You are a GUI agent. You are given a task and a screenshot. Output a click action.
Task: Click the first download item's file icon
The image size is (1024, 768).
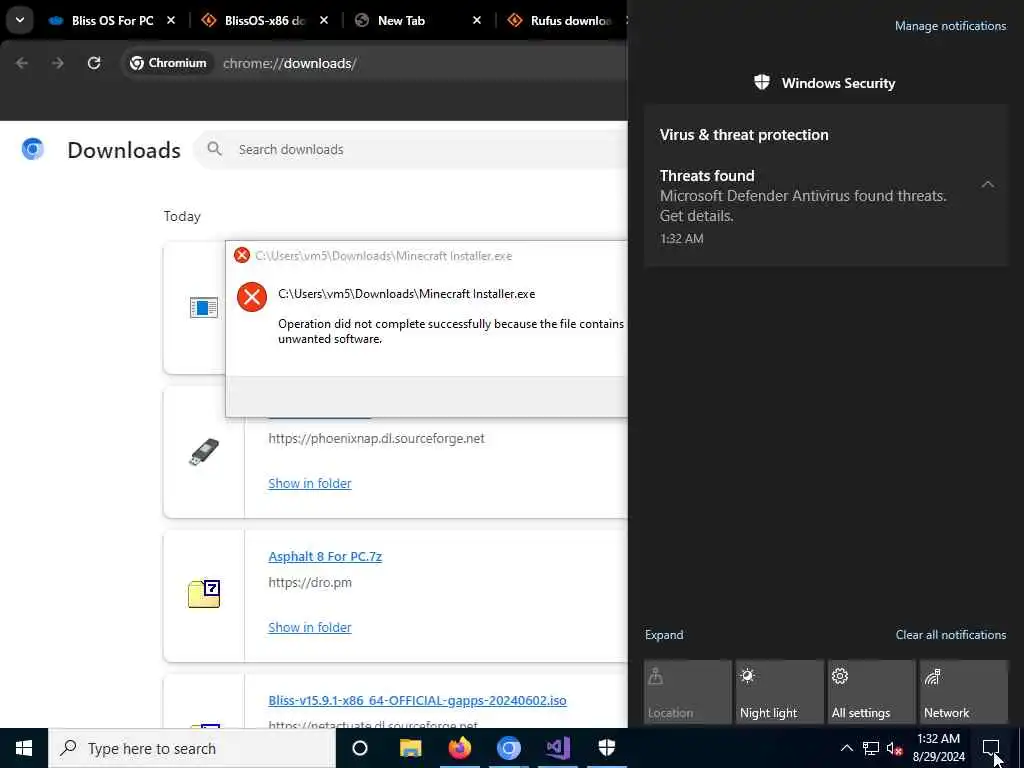pos(204,308)
